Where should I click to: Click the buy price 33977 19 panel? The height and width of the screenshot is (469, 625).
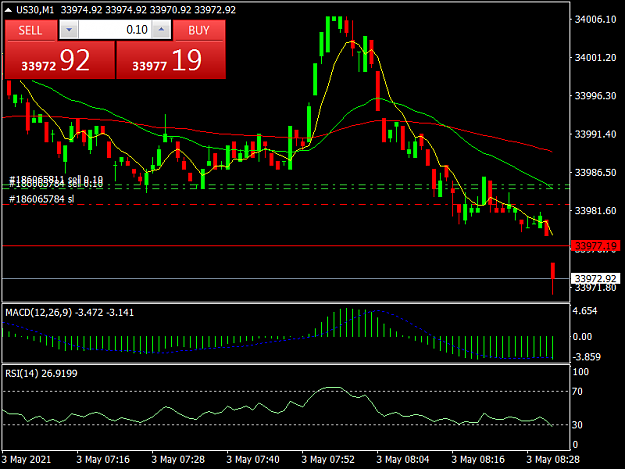[171, 60]
